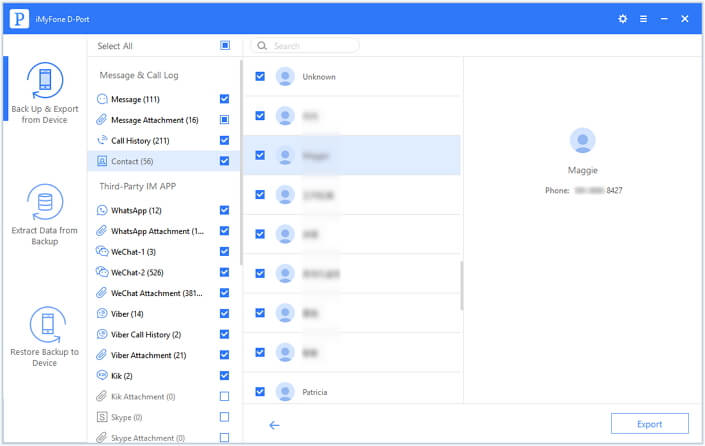The image size is (705, 446).
Task: Click the Contact category icon
Action: click(102, 161)
